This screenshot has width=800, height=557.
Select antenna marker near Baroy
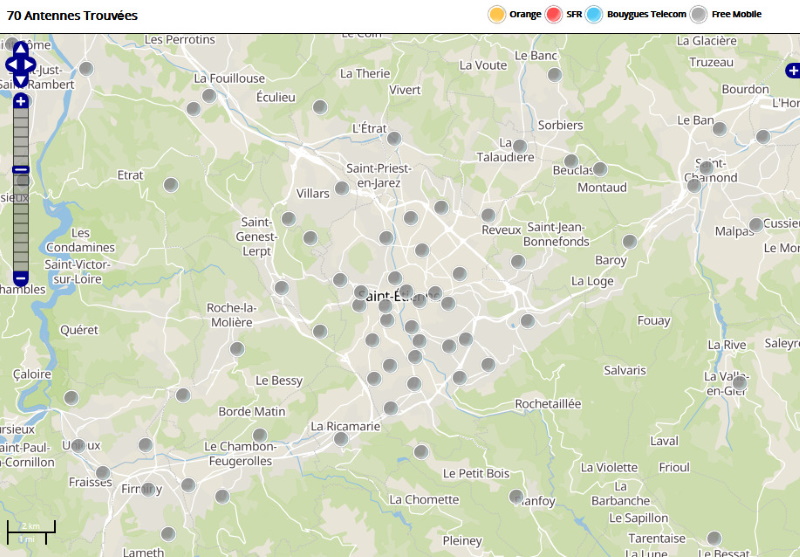(630, 241)
